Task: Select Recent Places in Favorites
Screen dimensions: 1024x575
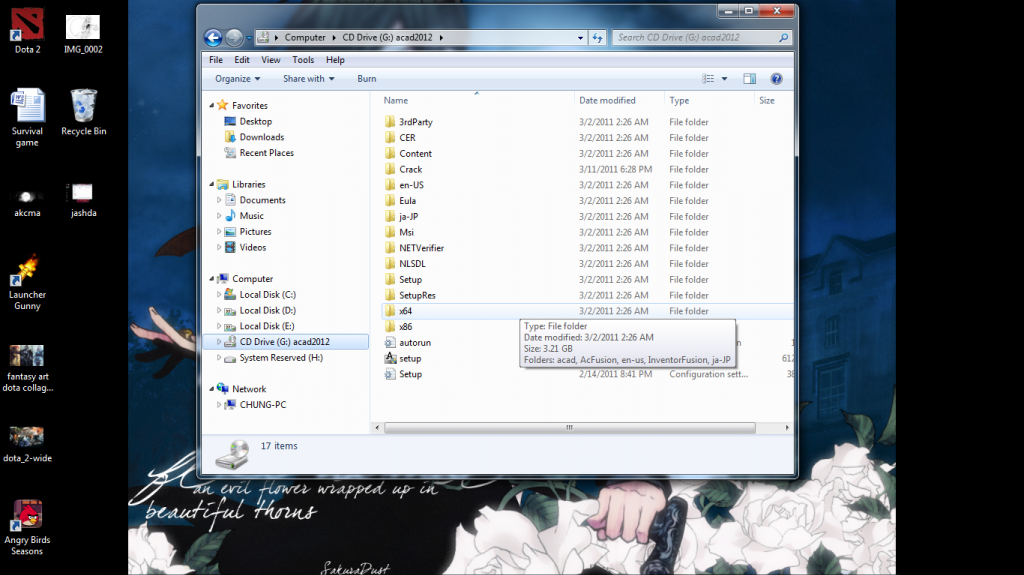Action: 266,153
